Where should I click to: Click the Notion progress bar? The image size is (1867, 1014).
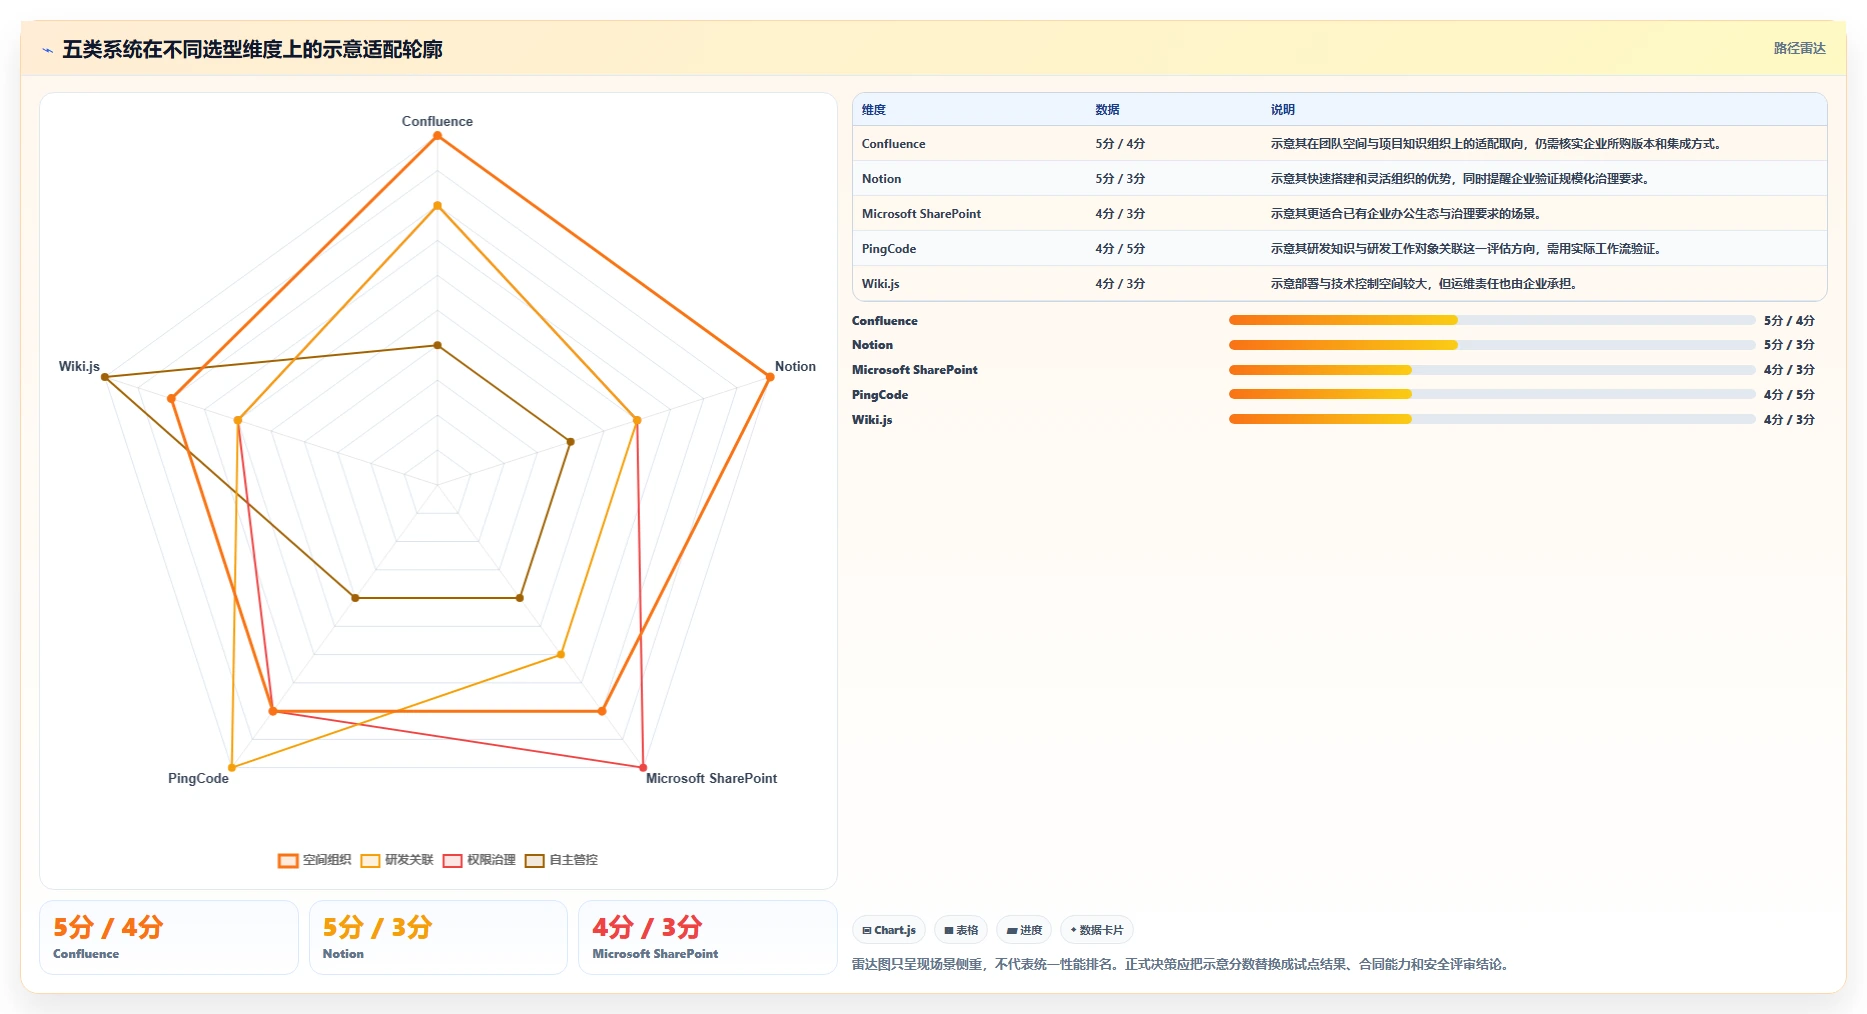[x=1492, y=345]
